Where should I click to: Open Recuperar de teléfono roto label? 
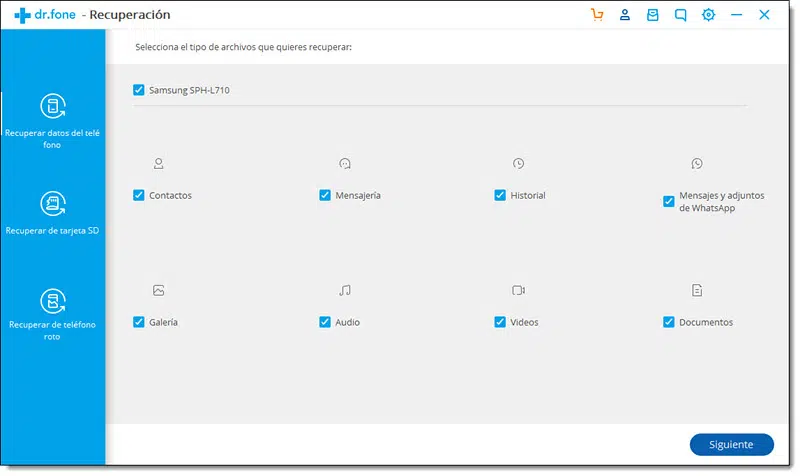pos(52,331)
